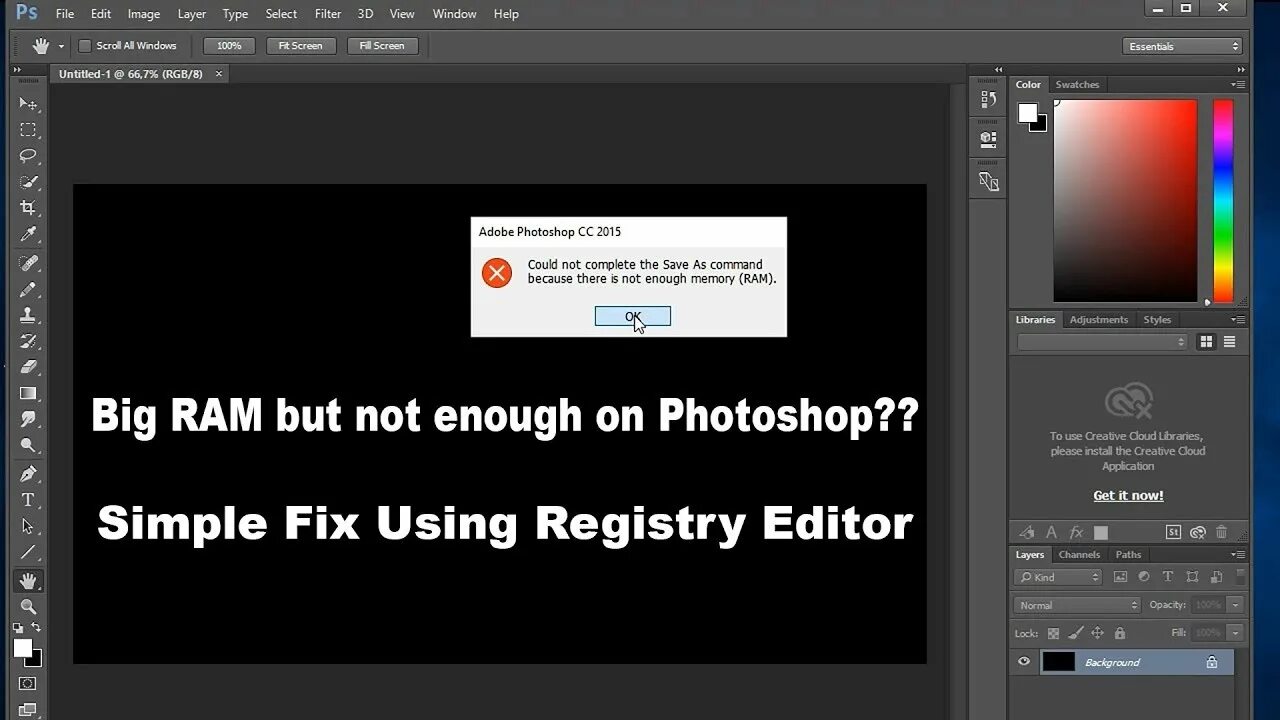
Task: Click the Fit Screen button
Action: tap(300, 46)
